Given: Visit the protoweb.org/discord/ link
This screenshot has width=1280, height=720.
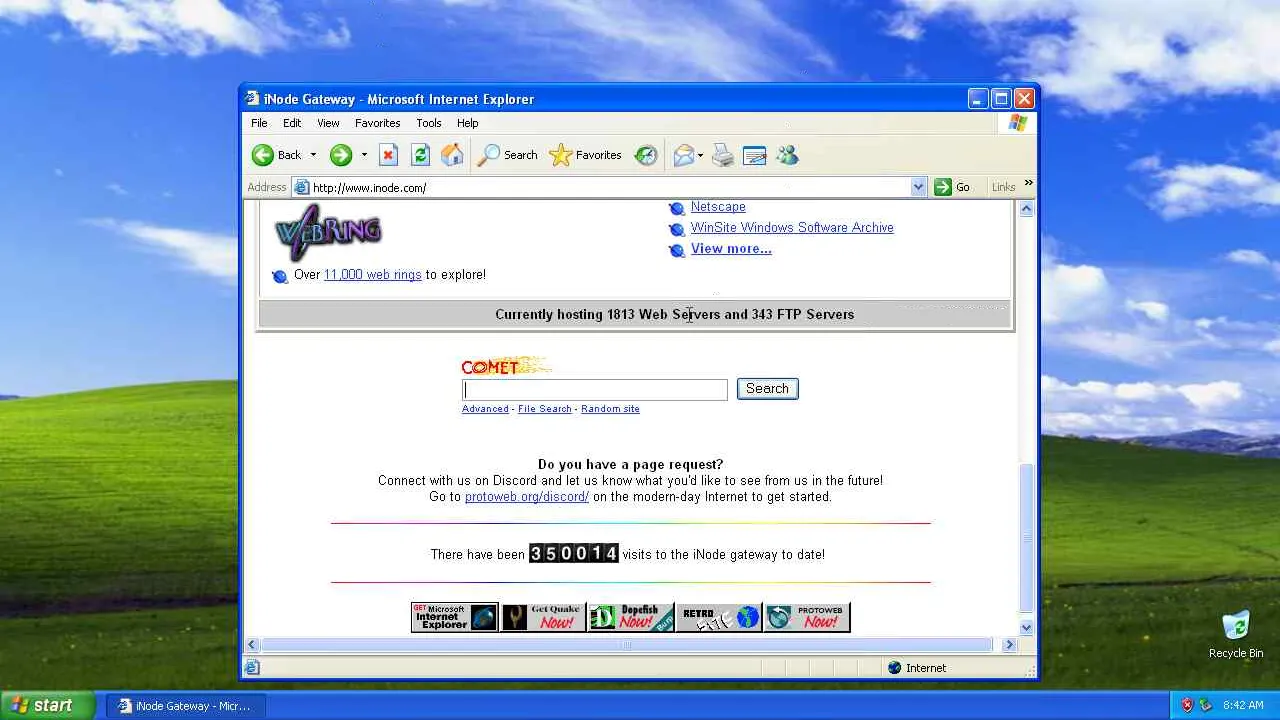Looking at the screenshot, I should pos(527,497).
